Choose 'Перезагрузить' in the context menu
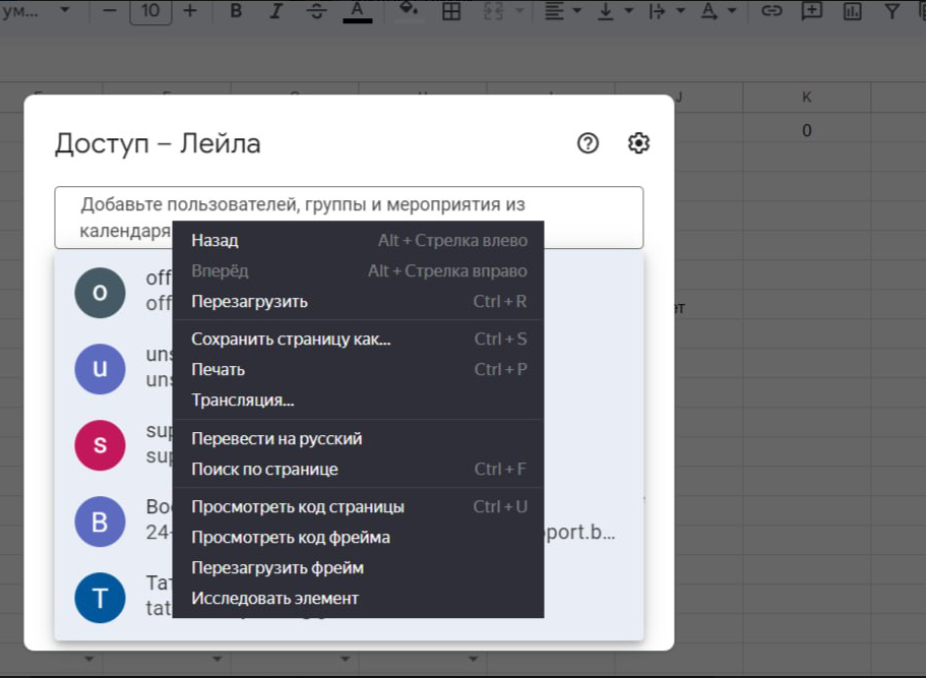The image size is (926, 678). point(358,301)
